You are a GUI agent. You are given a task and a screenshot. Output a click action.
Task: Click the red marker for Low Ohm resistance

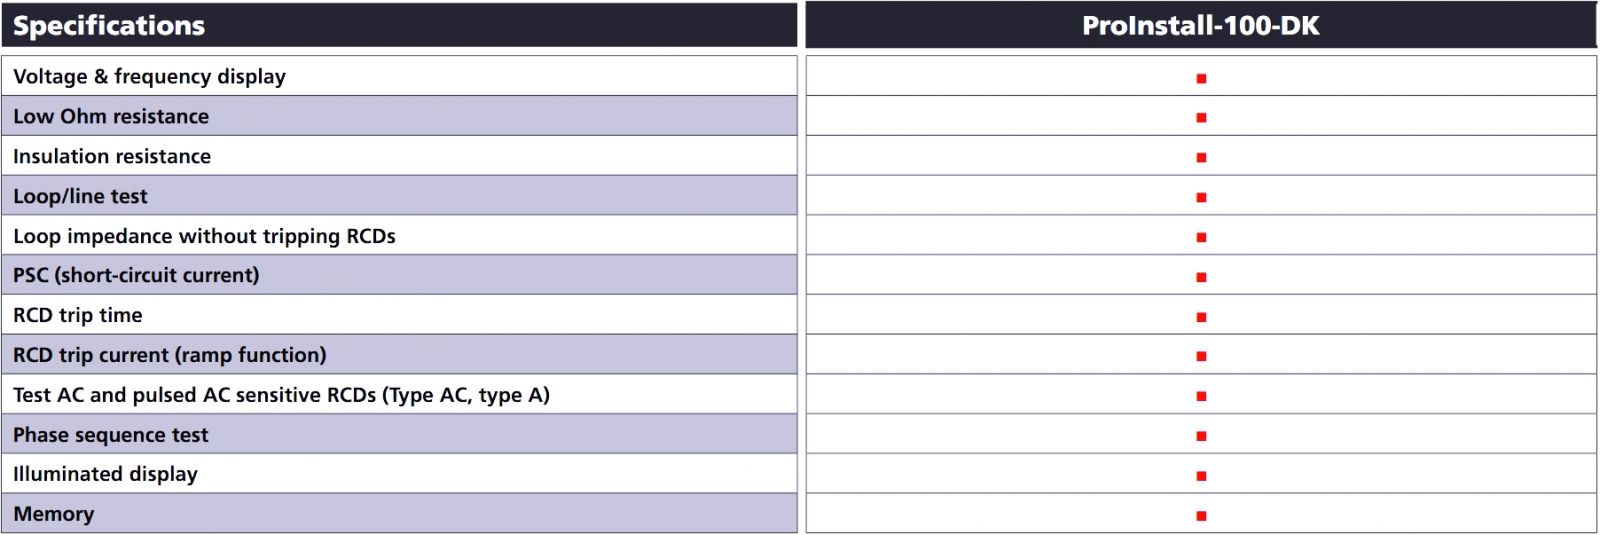coord(1201,118)
